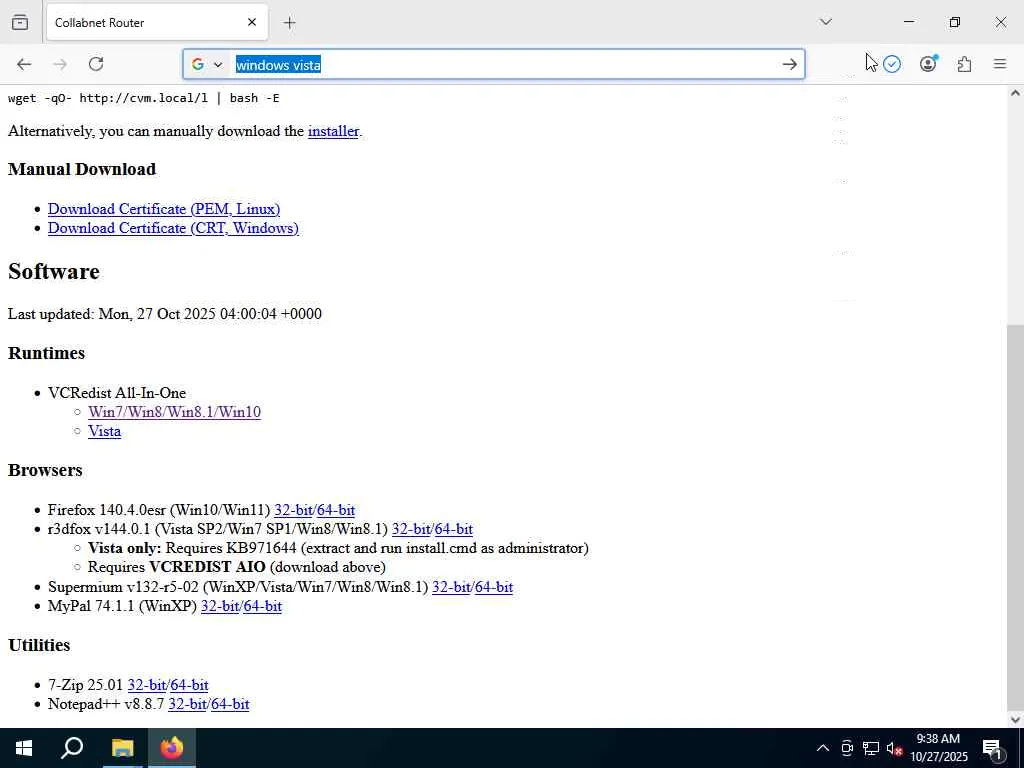Download Certificate (CRT, Windows) link
This screenshot has height=768, width=1024.
pyautogui.click(x=173, y=228)
